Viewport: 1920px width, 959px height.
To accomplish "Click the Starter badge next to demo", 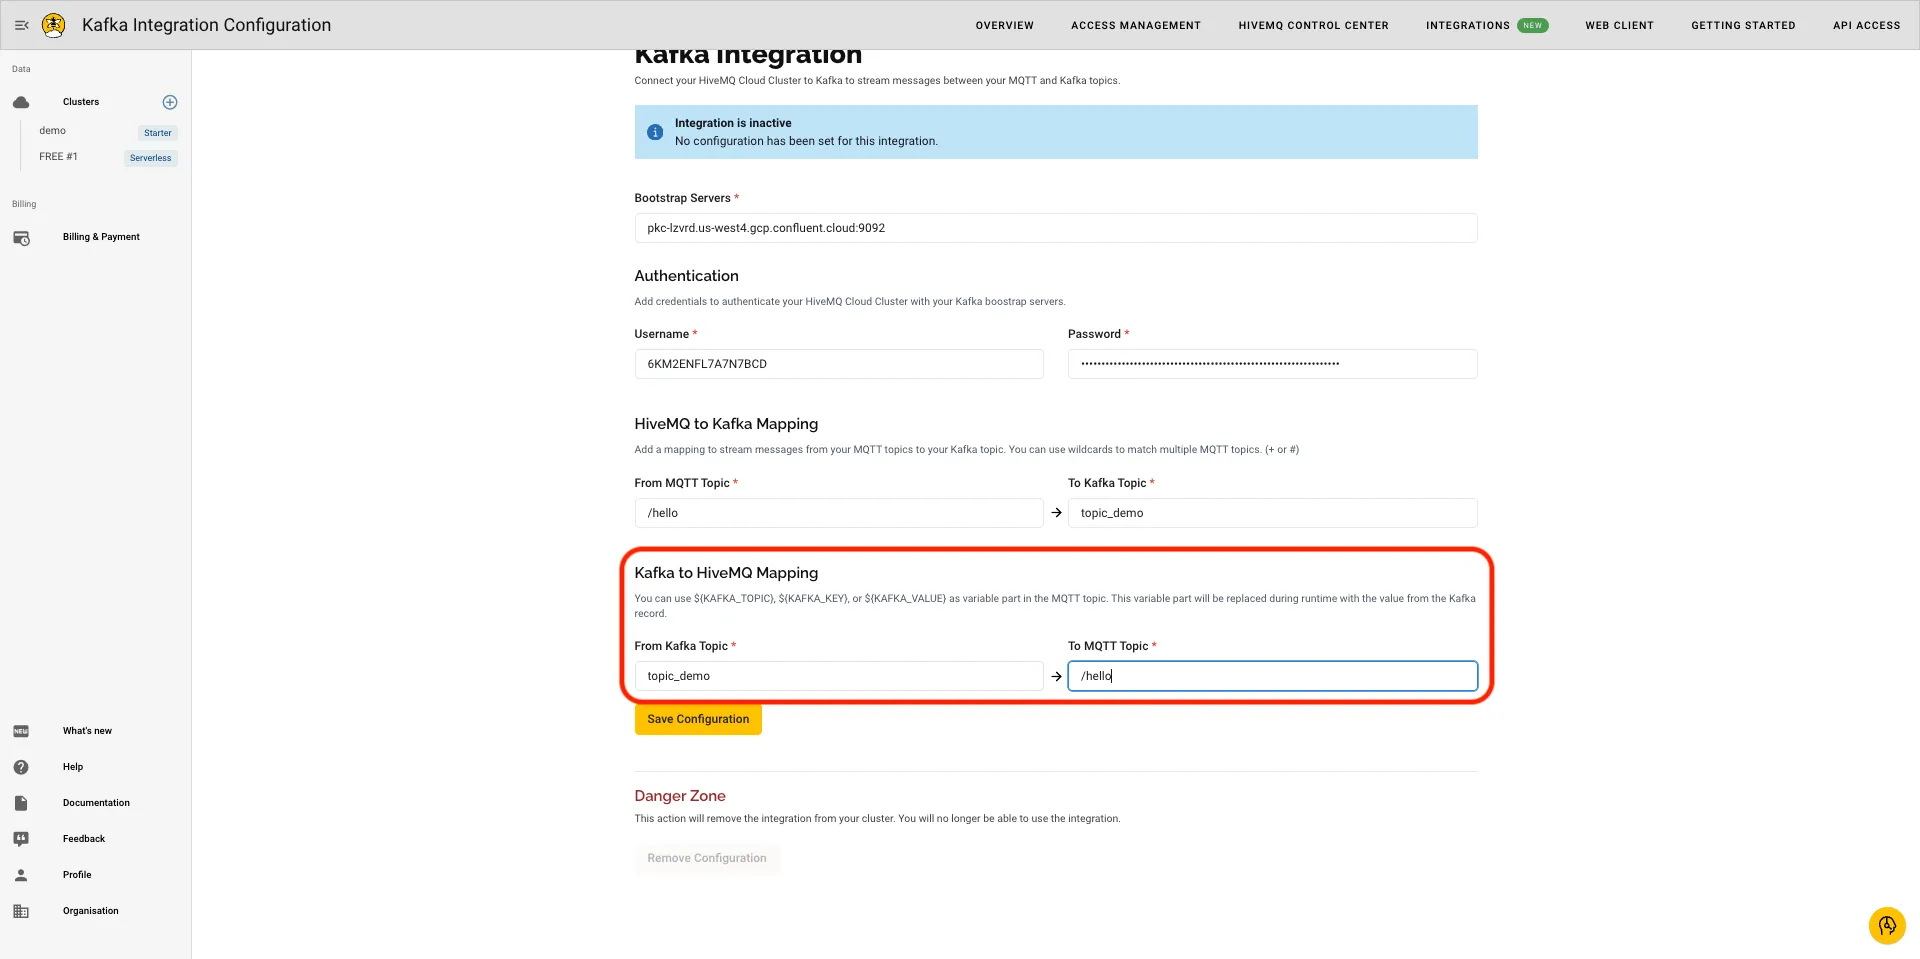I will pos(158,133).
